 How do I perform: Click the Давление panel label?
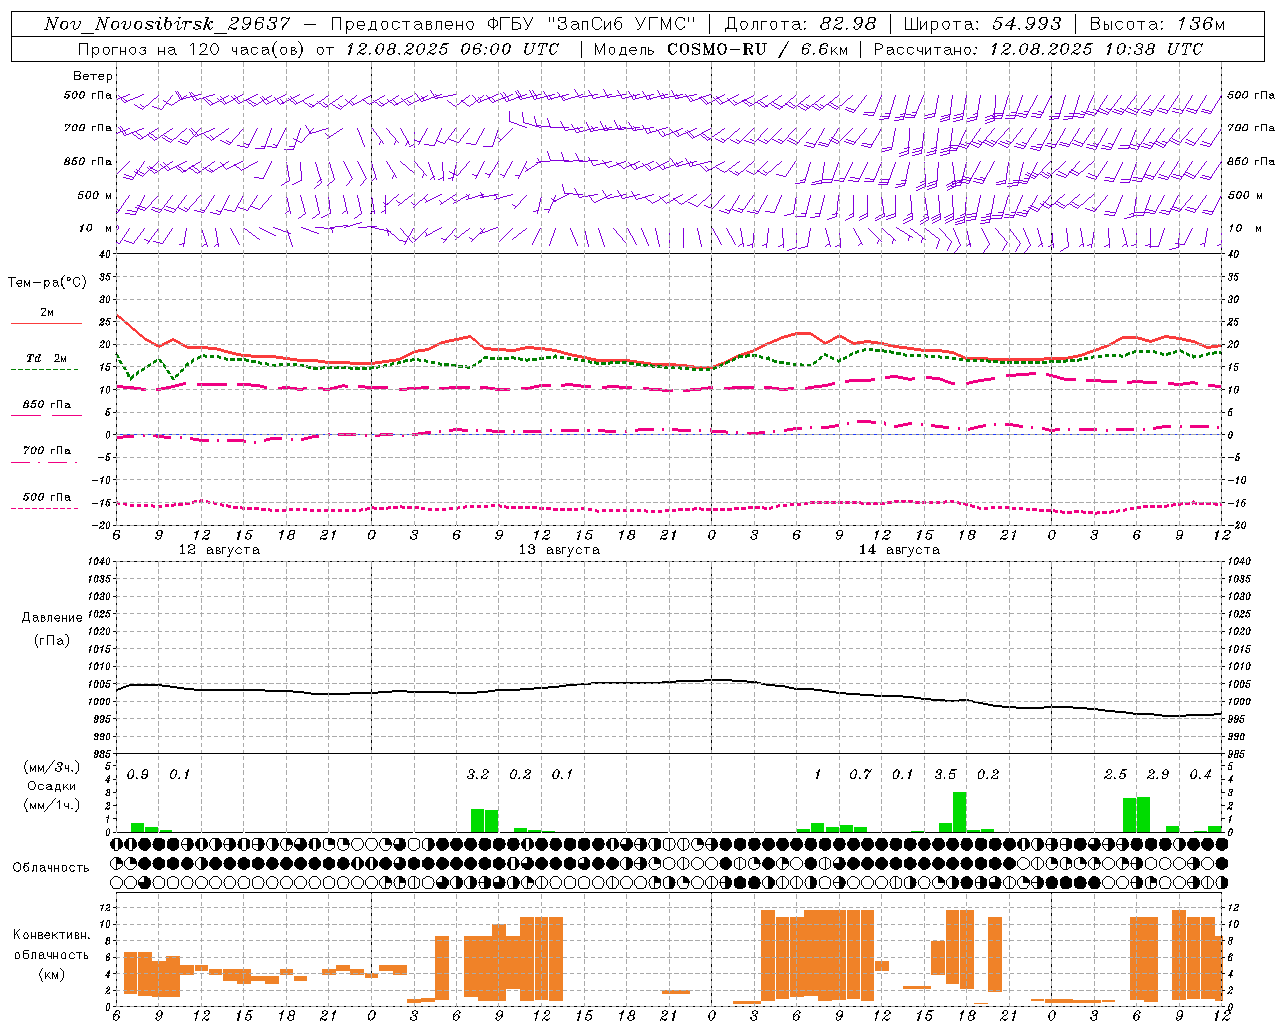point(52,618)
